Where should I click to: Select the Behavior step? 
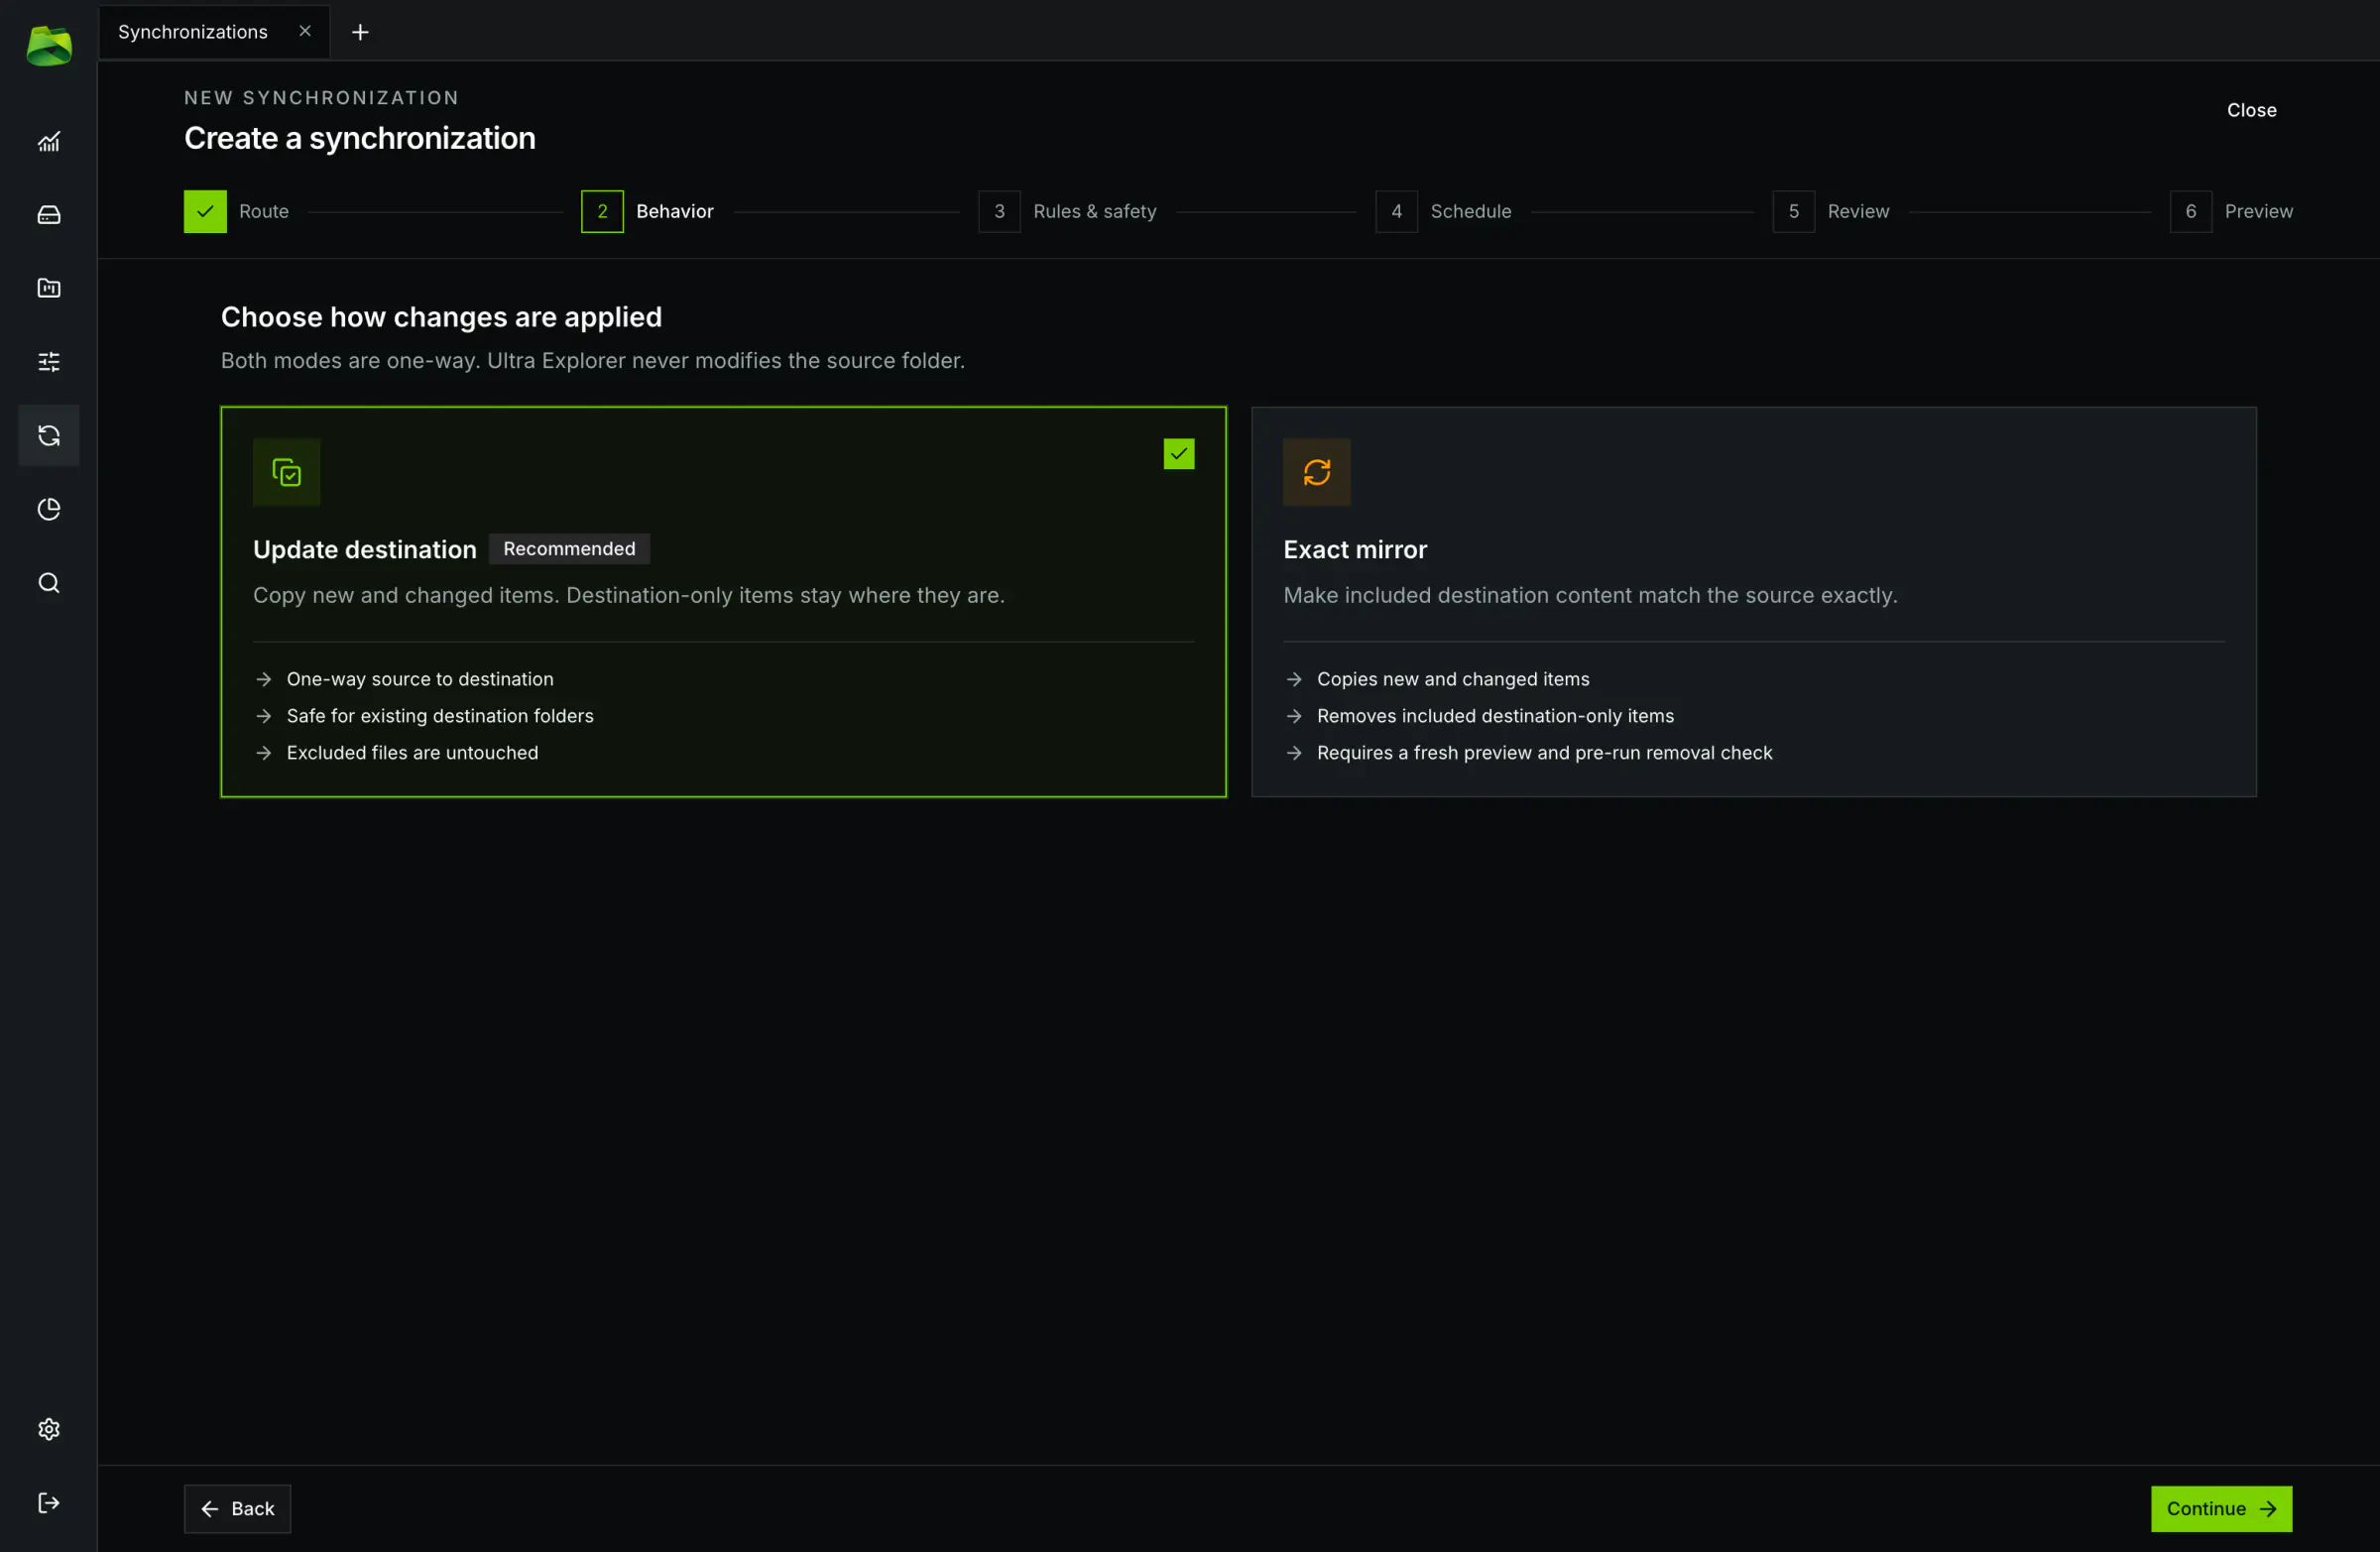647,211
